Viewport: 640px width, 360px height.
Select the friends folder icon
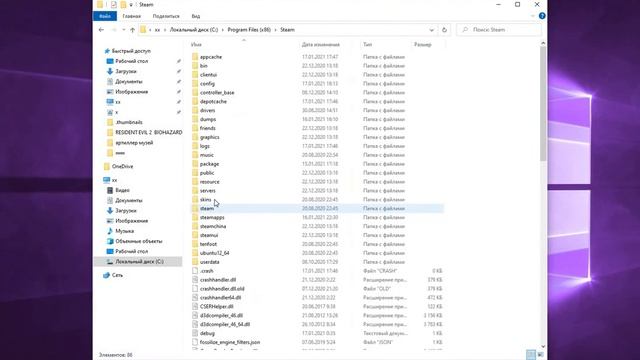[195, 128]
